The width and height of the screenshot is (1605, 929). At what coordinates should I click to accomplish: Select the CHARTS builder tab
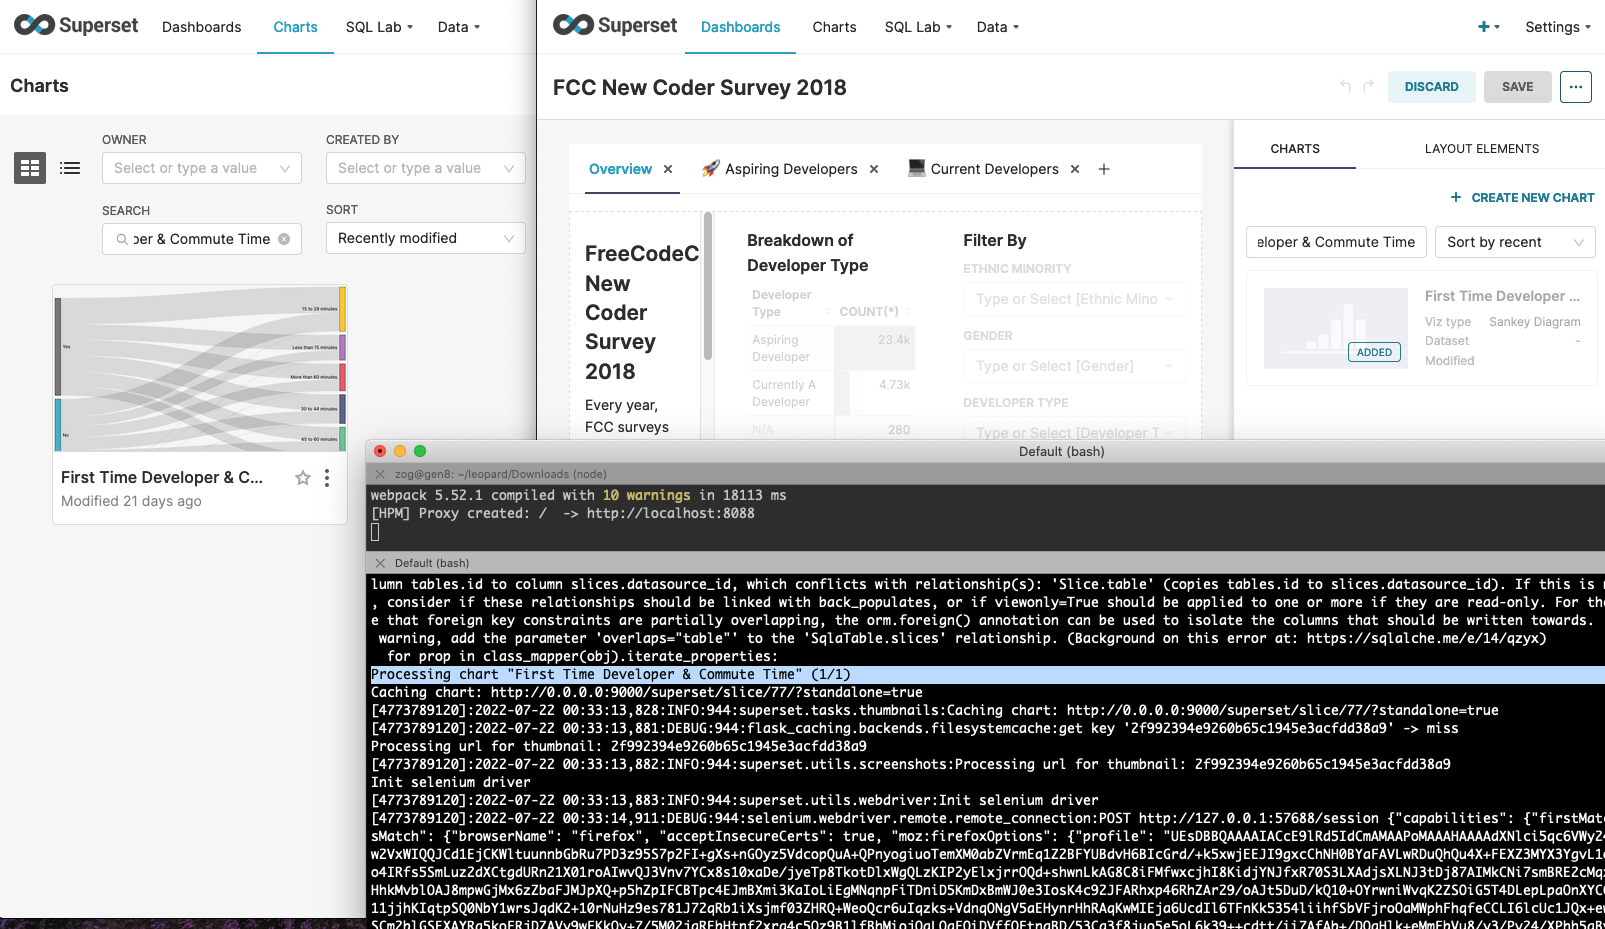(1295, 149)
